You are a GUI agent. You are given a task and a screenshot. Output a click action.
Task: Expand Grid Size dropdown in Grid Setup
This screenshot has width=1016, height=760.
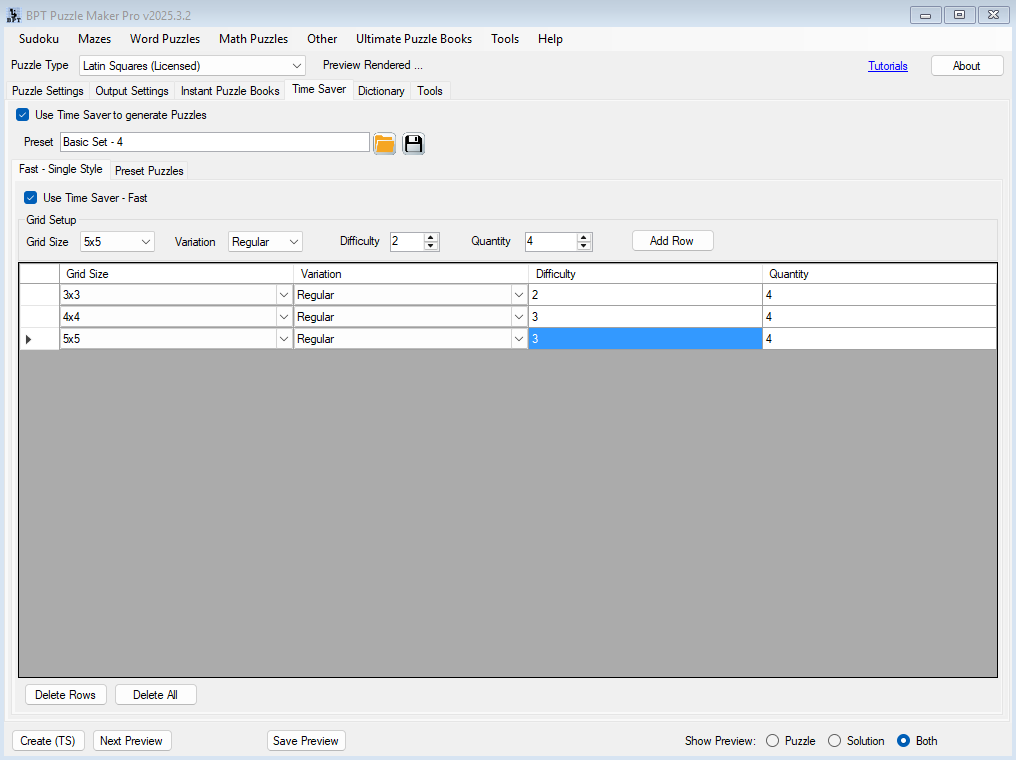[x=146, y=242]
